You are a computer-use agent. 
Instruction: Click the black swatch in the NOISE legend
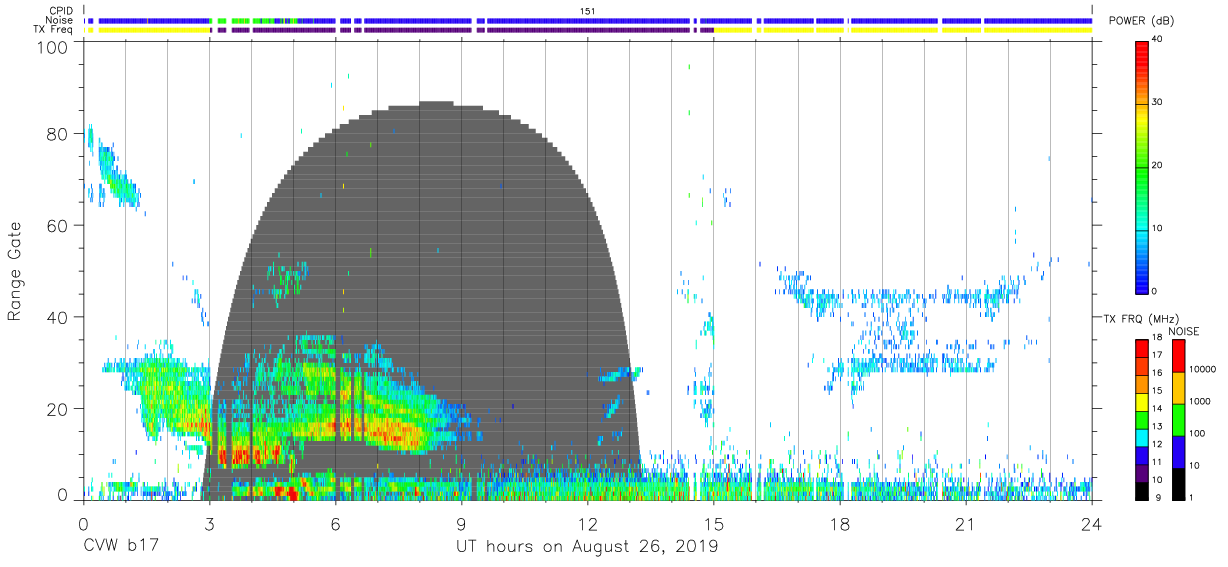point(1178,483)
